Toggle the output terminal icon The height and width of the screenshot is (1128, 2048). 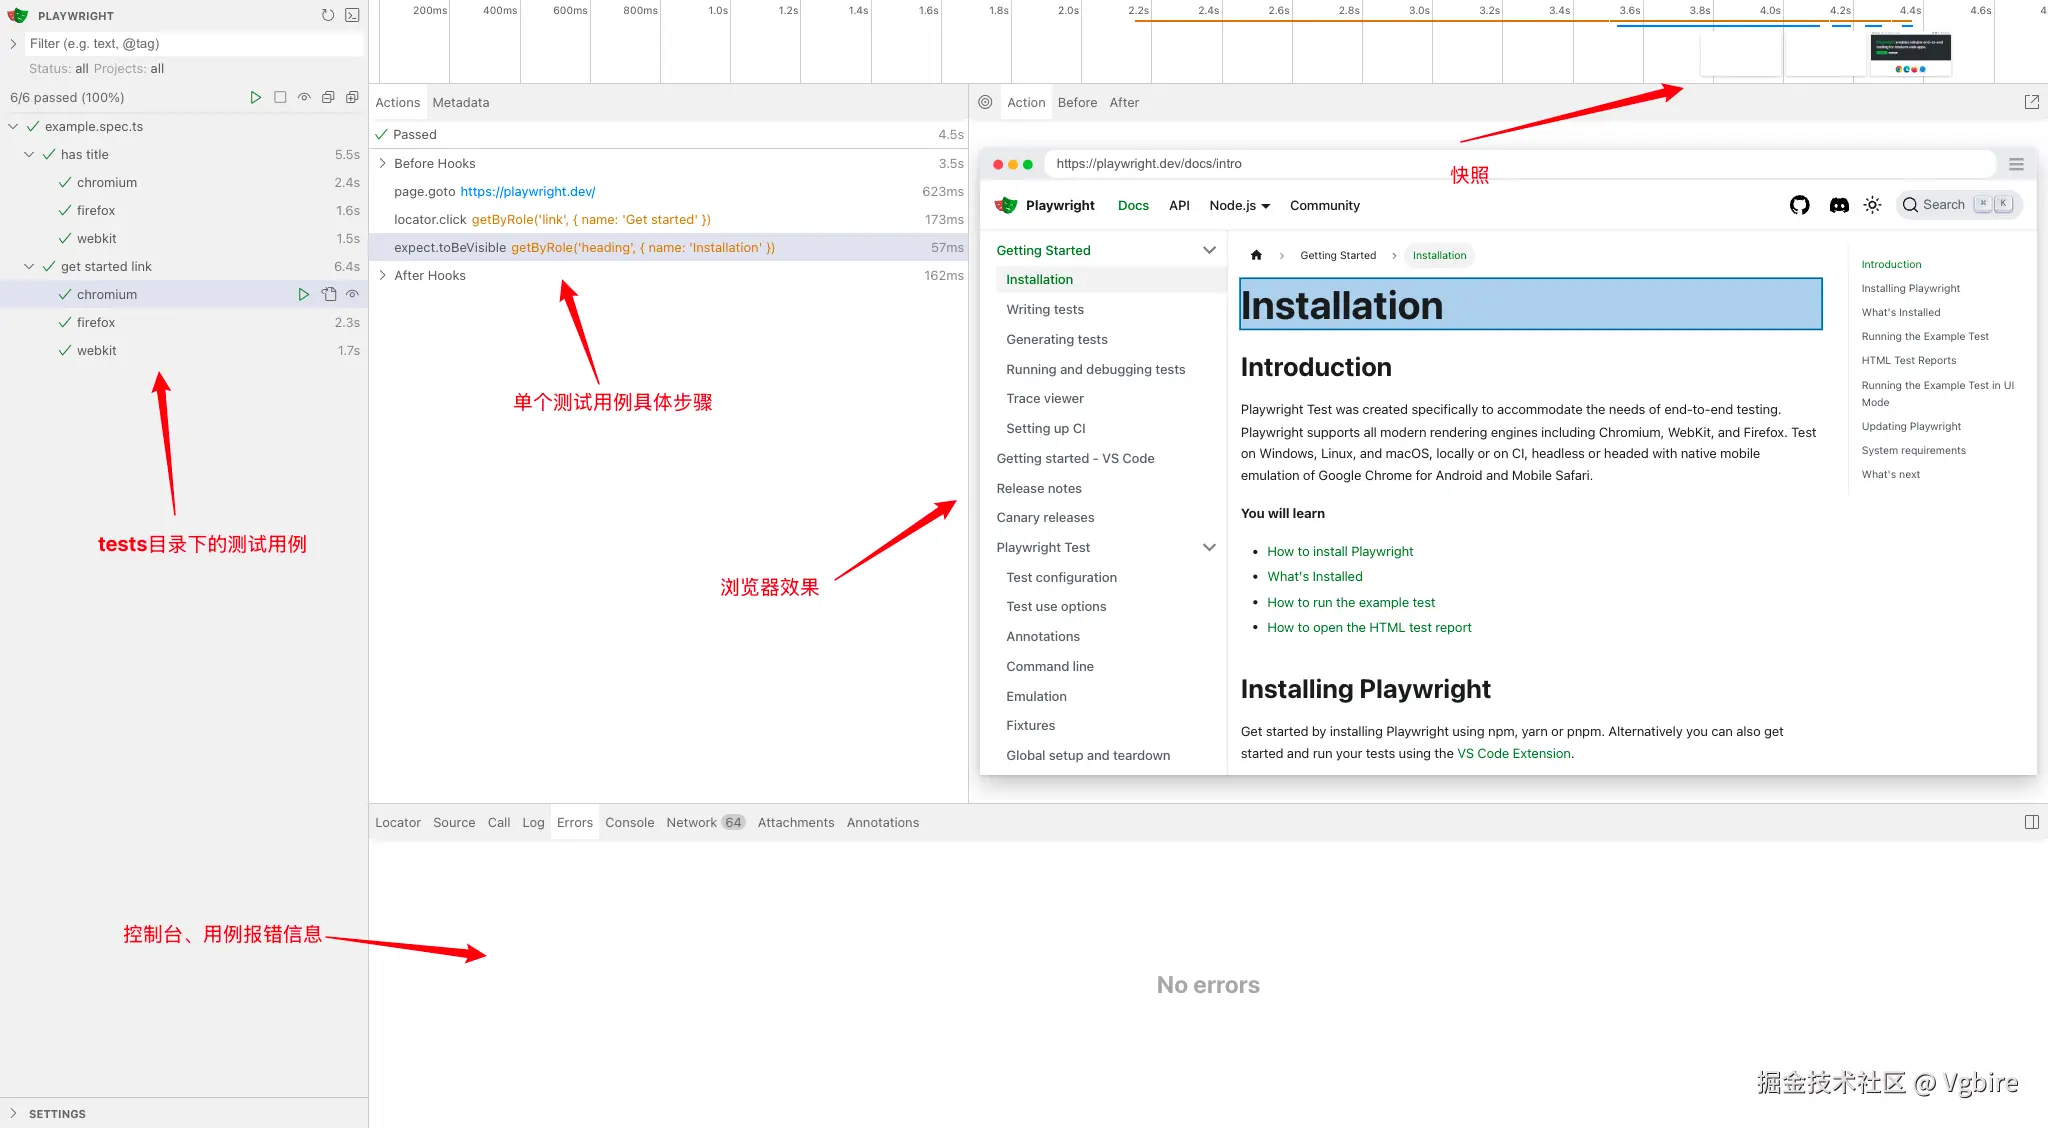tap(352, 15)
